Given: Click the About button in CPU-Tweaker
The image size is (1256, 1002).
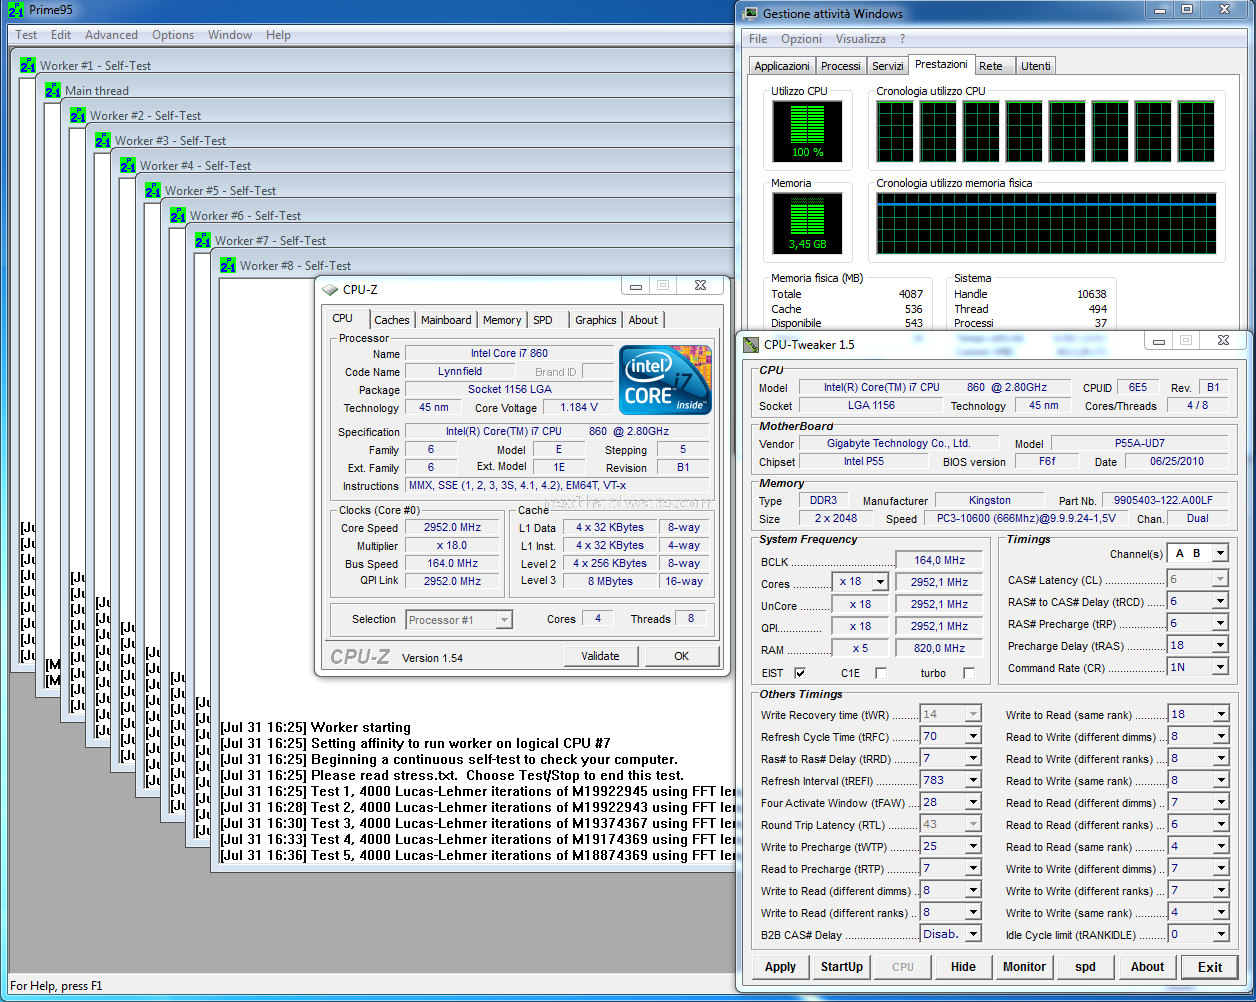Looking at the screenshot, I should pos(1147,967).
